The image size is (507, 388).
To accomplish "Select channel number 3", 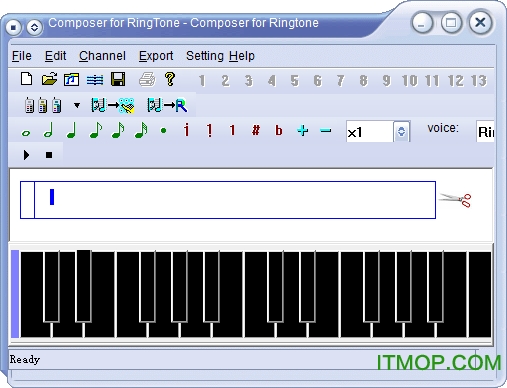I will [249, 81].
